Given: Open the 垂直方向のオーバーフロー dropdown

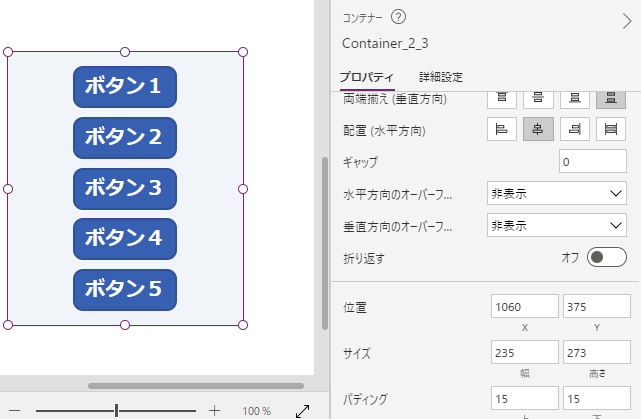Looking at the screenshot, I should pos(557,225).
